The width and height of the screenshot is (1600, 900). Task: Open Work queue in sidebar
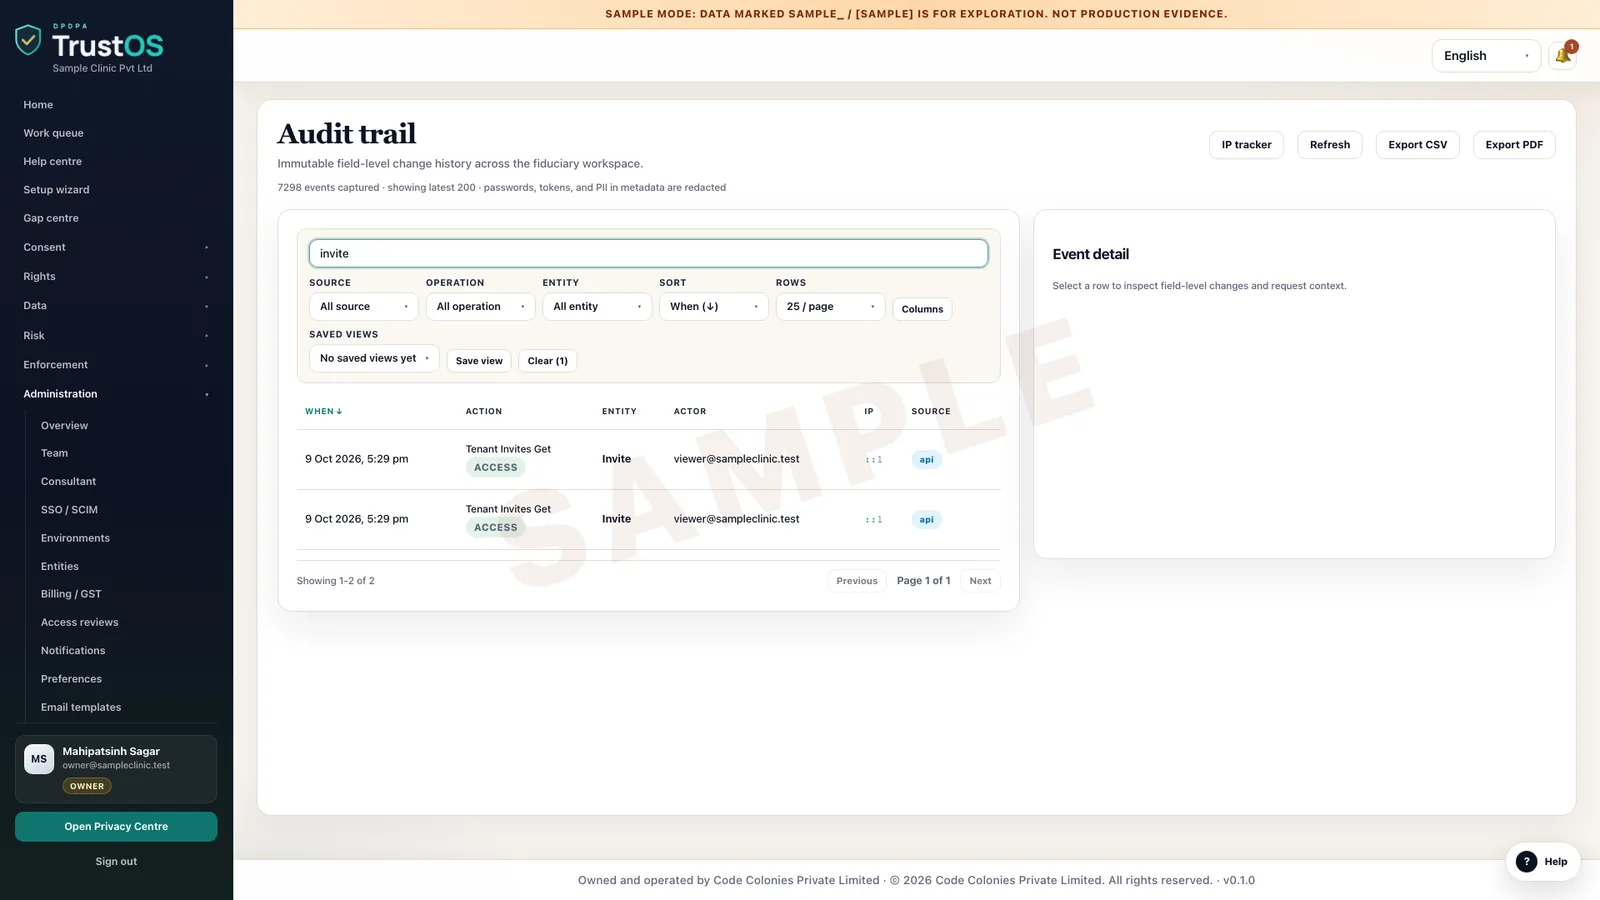pos(53,133)
